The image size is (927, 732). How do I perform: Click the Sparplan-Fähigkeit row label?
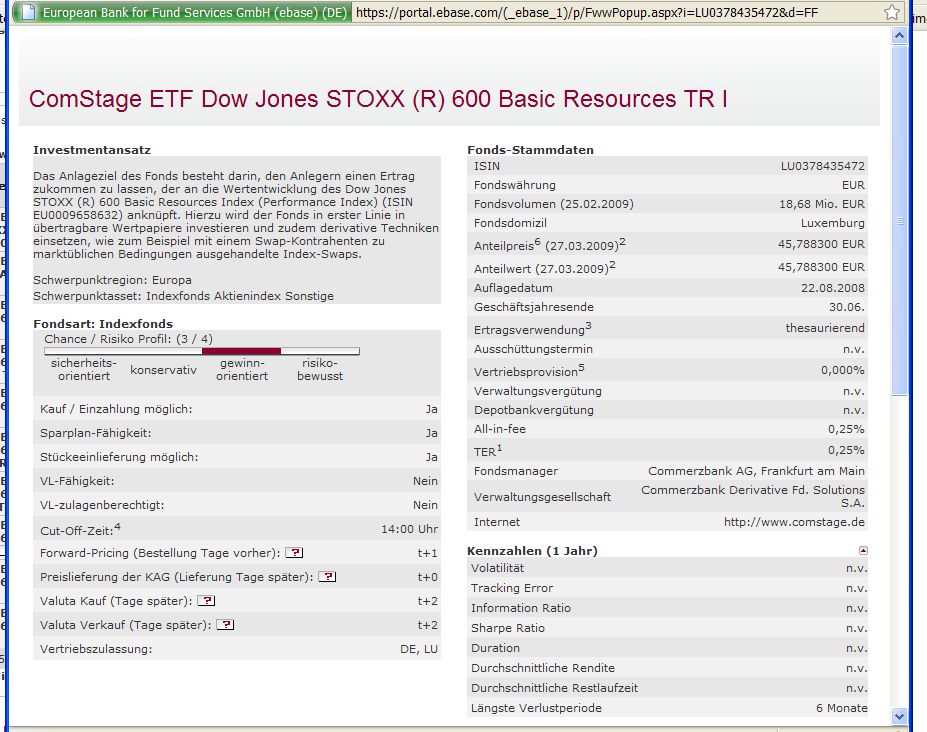click(96, 433)
